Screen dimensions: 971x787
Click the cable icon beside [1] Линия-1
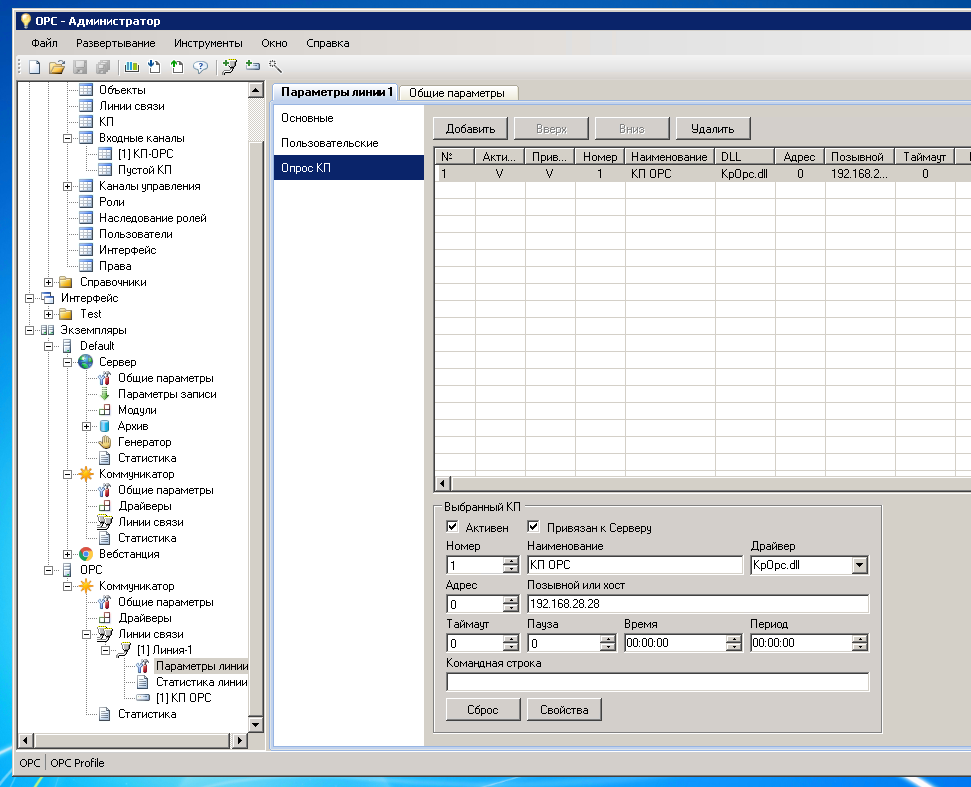click(124, 650)
